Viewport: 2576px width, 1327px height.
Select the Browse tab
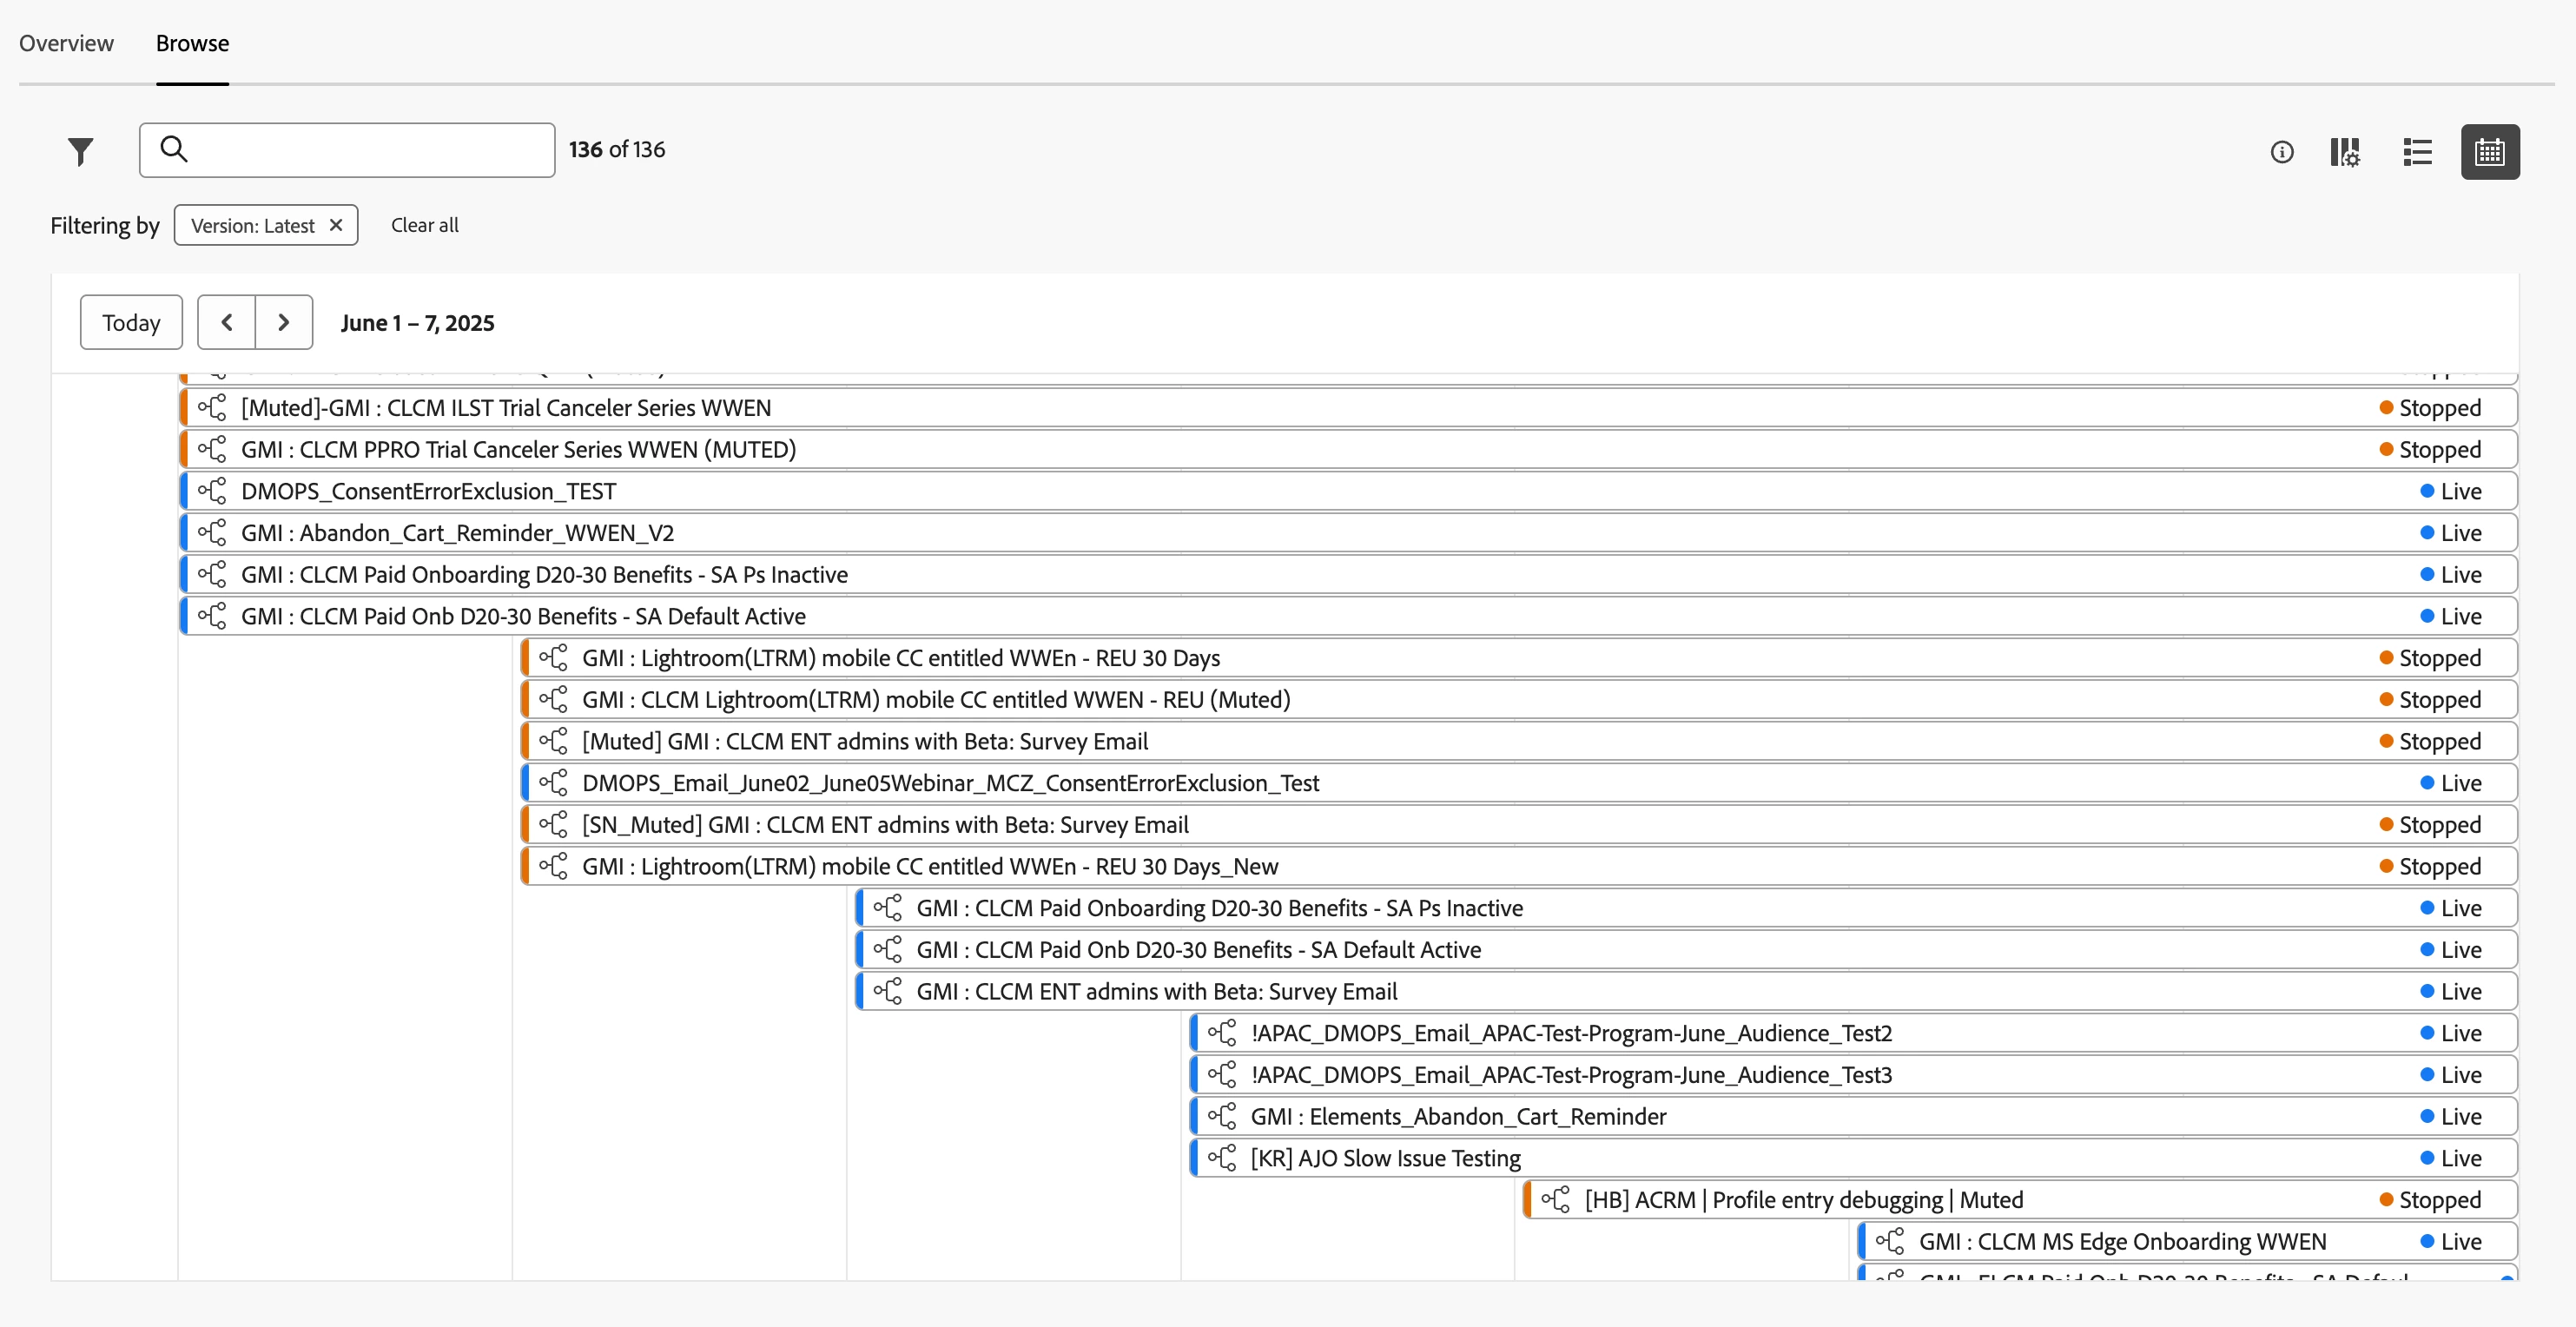point(192,43)
